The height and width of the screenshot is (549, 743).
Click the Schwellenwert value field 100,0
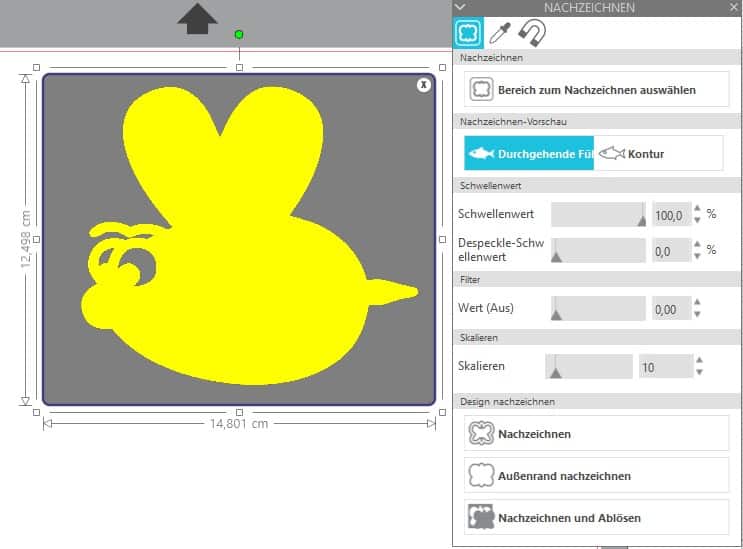pos(671,215)
